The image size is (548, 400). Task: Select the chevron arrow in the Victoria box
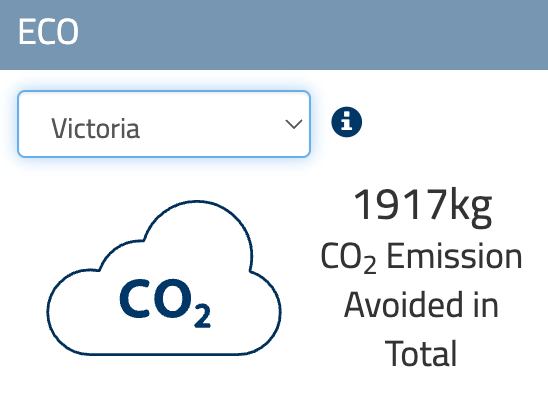click(294, 124)
